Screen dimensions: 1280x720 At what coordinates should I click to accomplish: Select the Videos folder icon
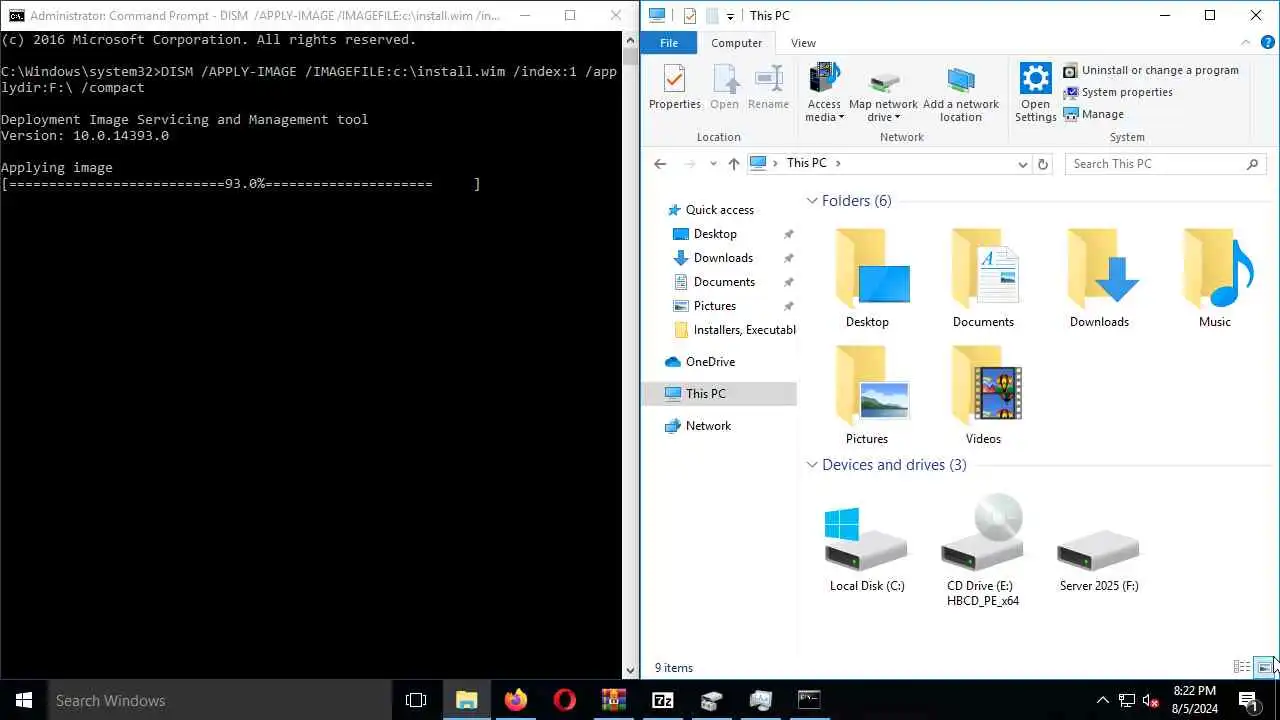click(x=983, y=395)
